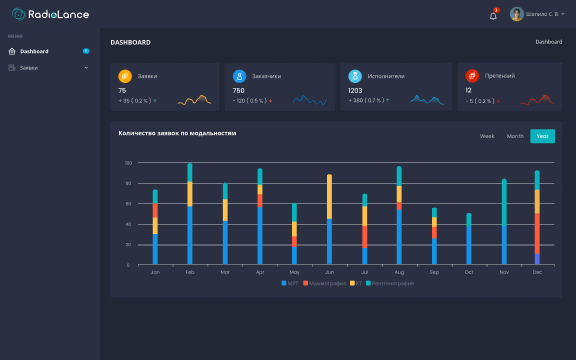Open the Заявки menu item in sidebar
This screenshot has height=360, width=576.
pyautogui.click(x=49, y=68)
